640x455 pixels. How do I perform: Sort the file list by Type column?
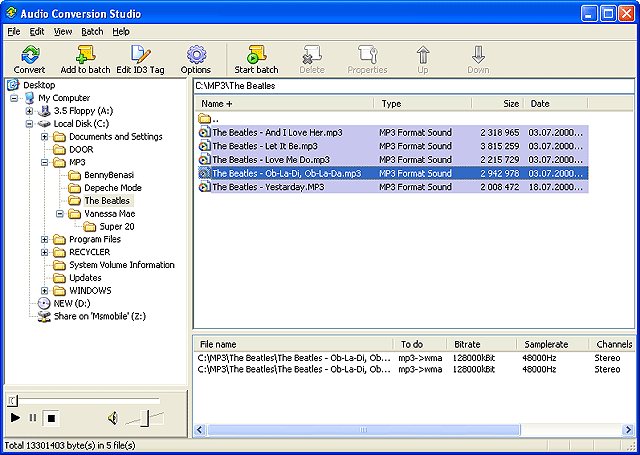(420, 104)
